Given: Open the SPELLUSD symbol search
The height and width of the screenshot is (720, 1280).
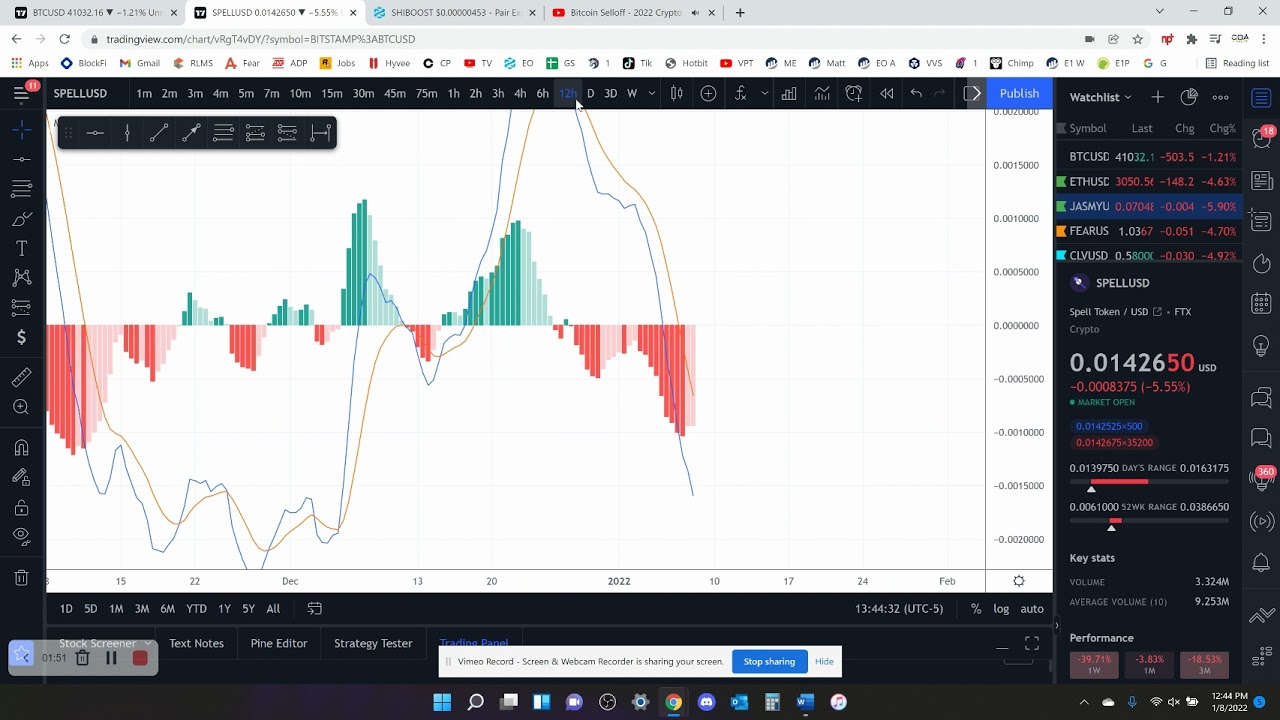Looking at the screenshot, I should point(80,93).
